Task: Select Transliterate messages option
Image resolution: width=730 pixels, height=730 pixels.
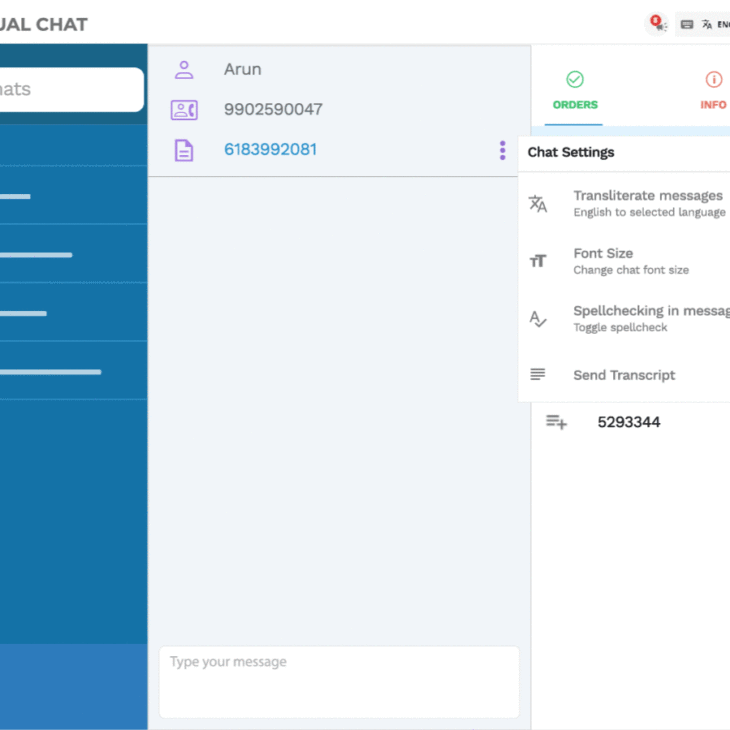Action: [x=624, y=204]
